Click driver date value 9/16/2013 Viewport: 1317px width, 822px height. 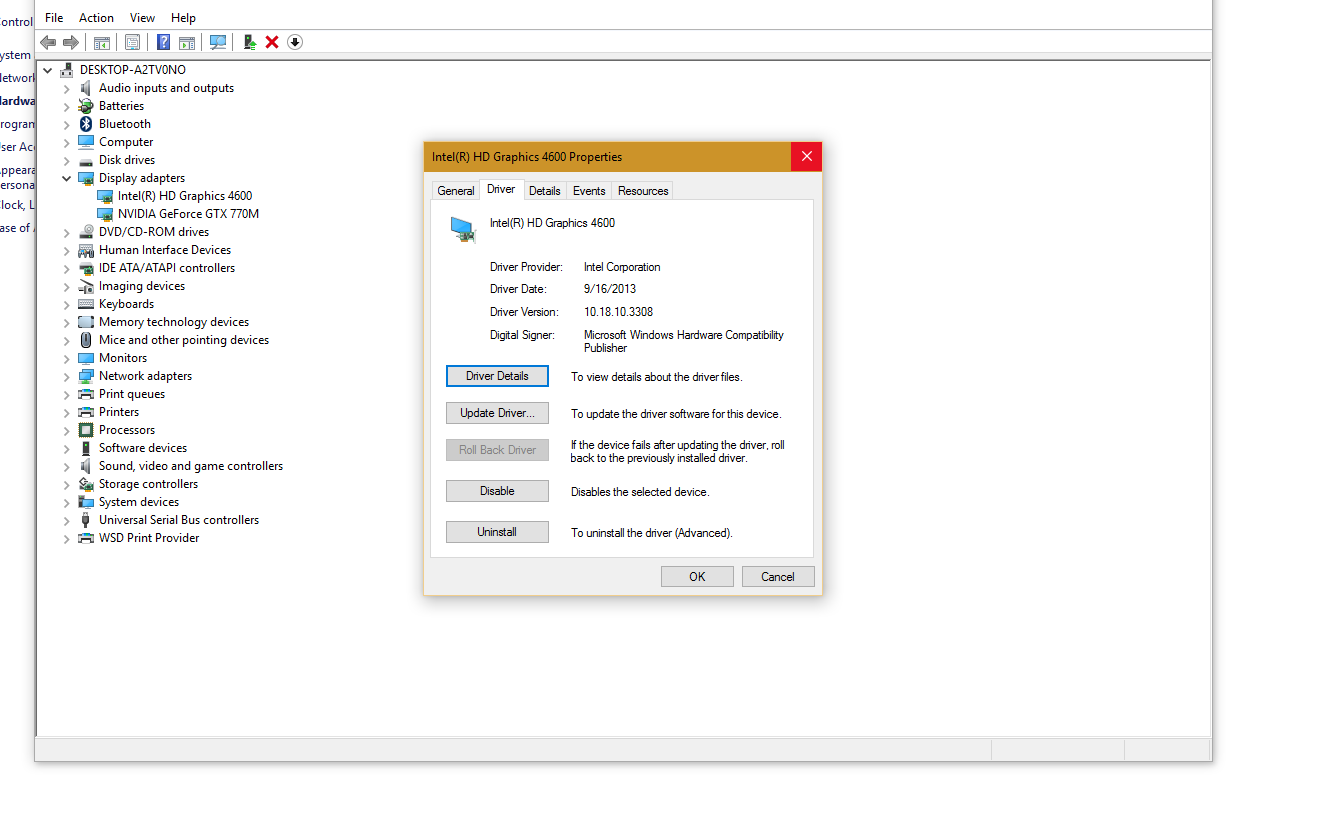click(610, 289)
